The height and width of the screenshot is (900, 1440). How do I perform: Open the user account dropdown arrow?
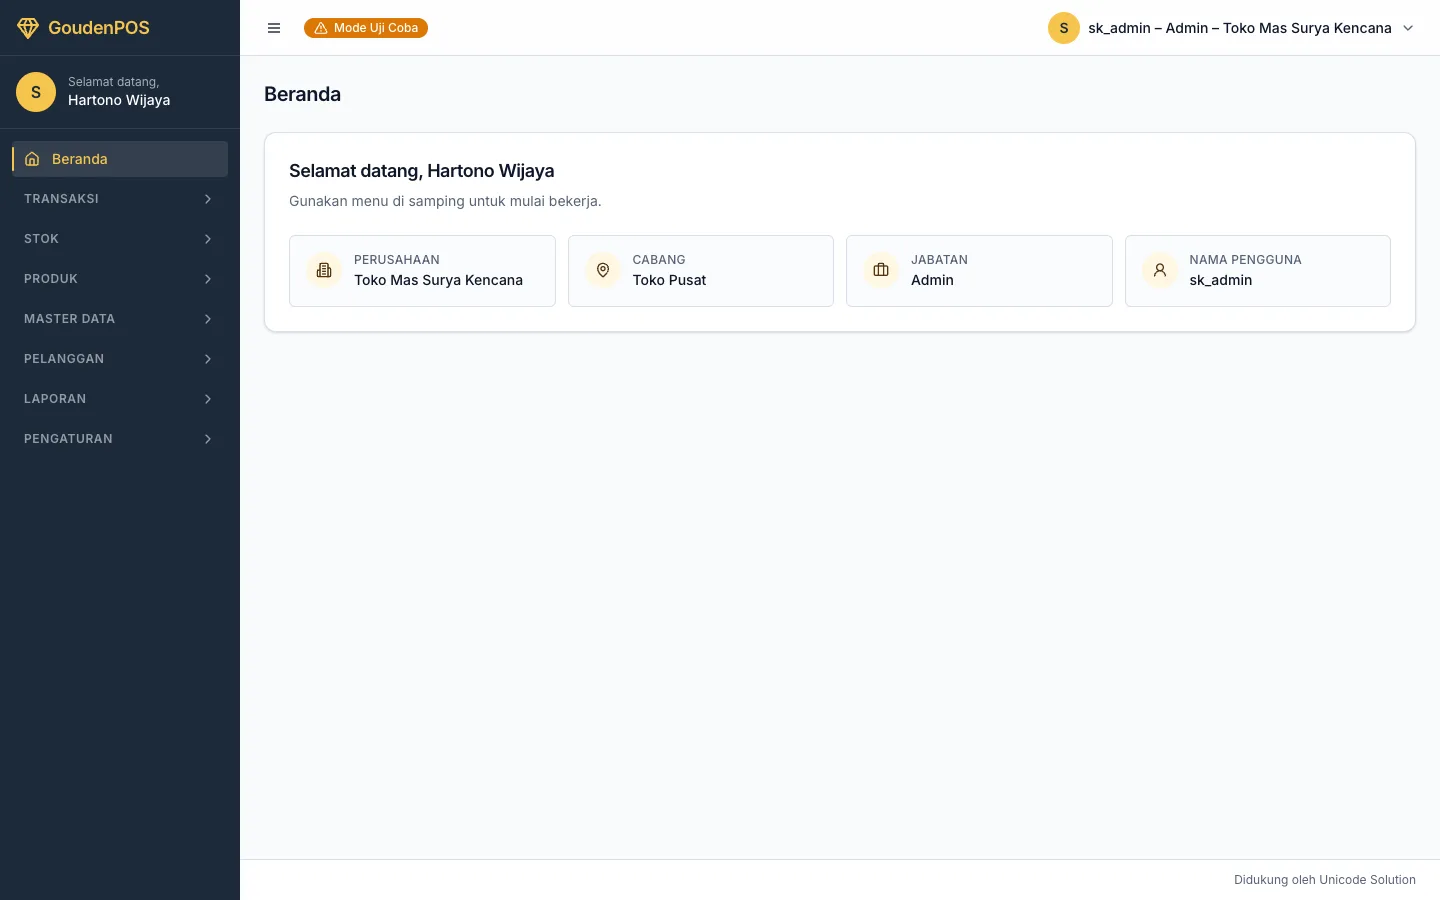point(1408,28)
